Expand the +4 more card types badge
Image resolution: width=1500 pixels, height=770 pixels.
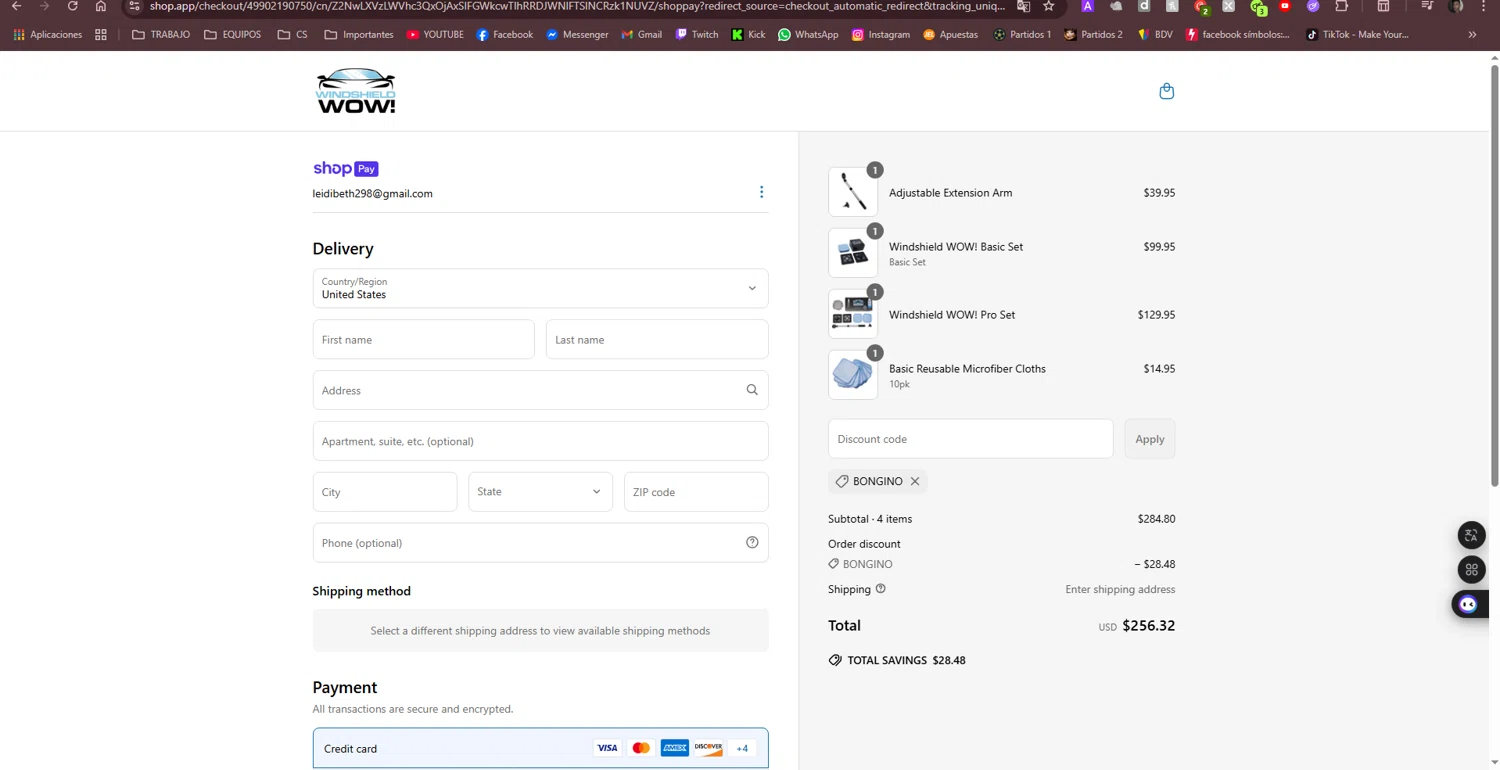[742, 748]
